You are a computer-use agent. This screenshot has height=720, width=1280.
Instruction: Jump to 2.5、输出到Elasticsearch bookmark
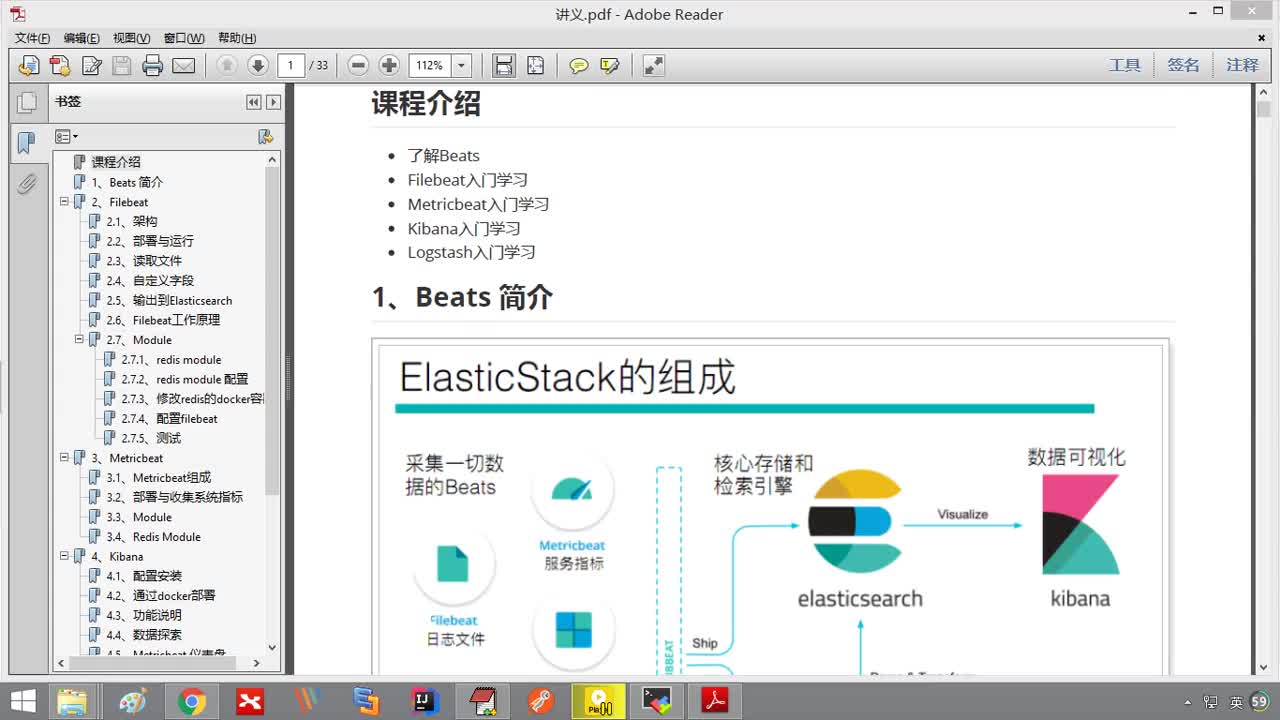[x=169, y=300]
